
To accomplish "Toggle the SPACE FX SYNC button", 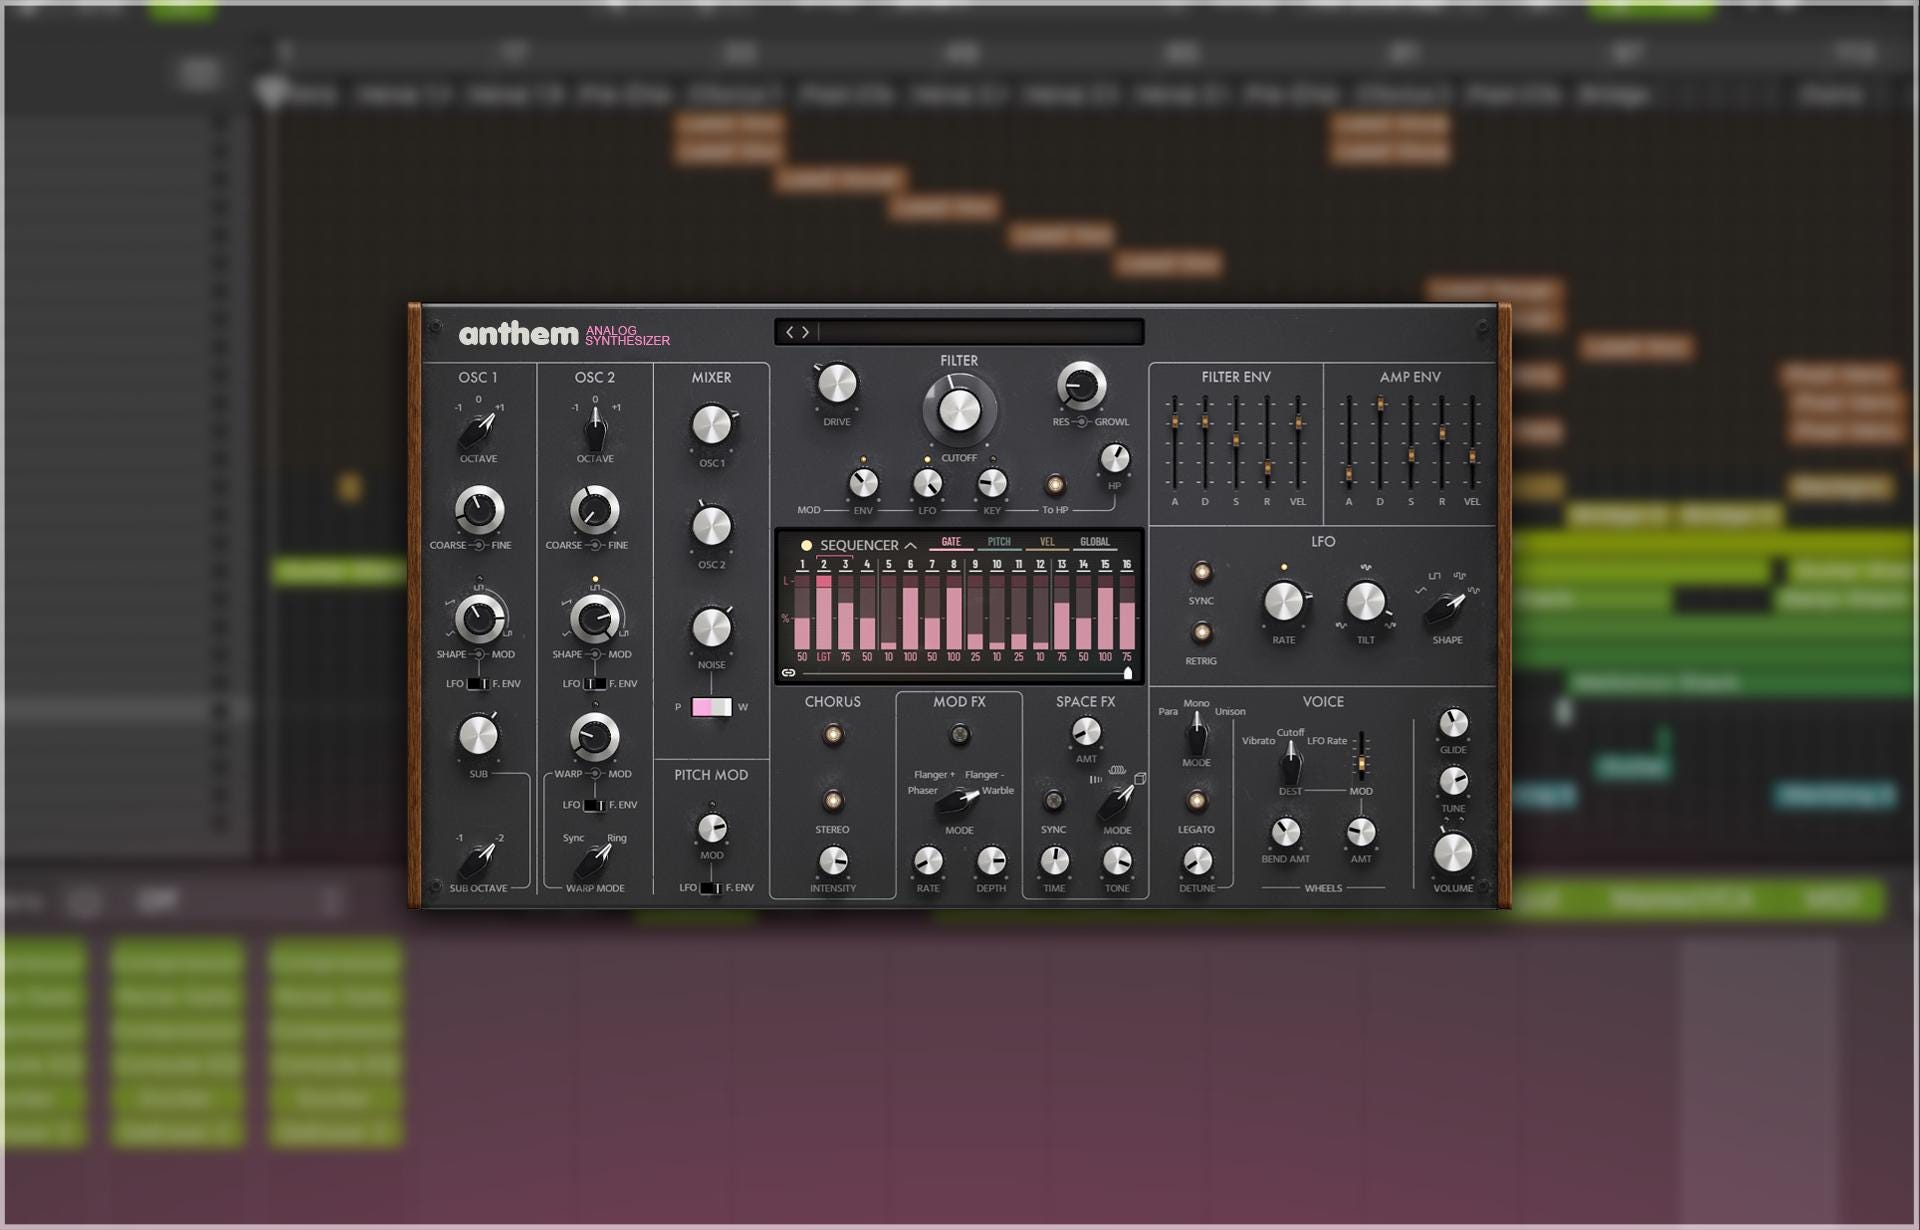I will [1053, 801].
